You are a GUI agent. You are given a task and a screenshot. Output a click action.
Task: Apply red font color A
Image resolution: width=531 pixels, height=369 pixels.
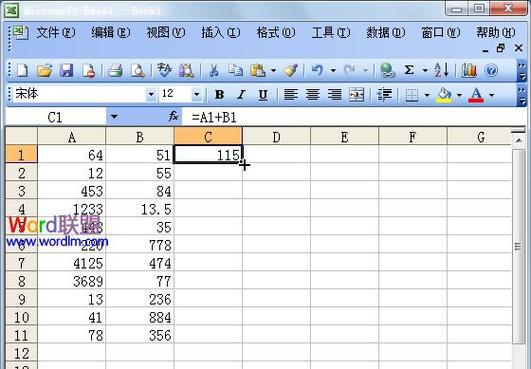point(476,95)
